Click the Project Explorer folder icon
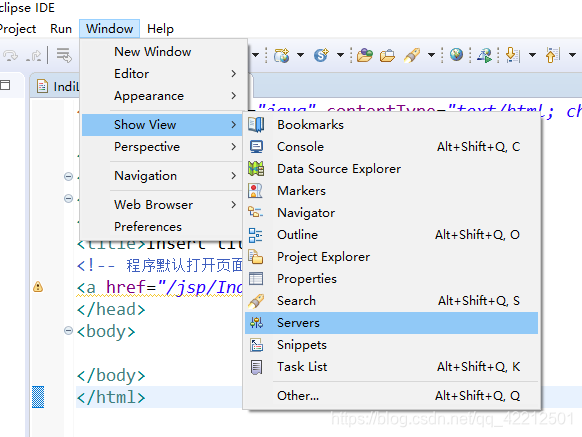 [x=256, y=257]
